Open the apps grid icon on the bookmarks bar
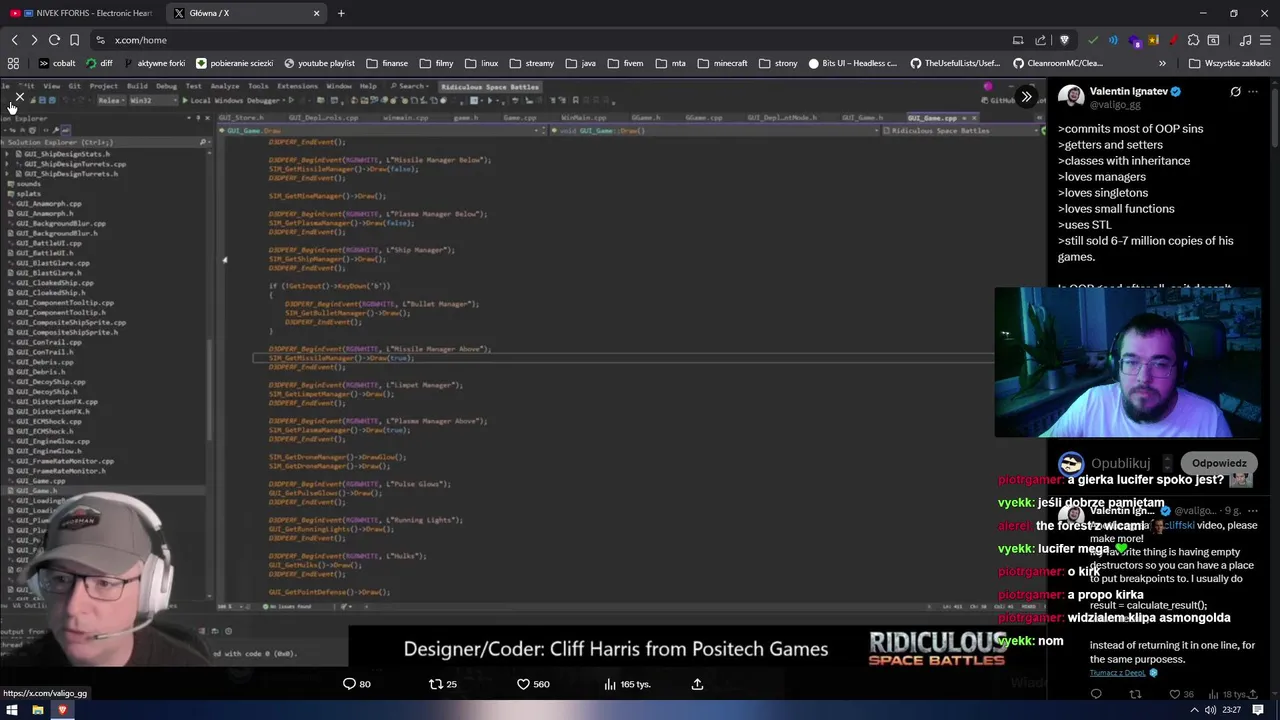This screenshot has width=1280, height=720. tap(13, 63)
